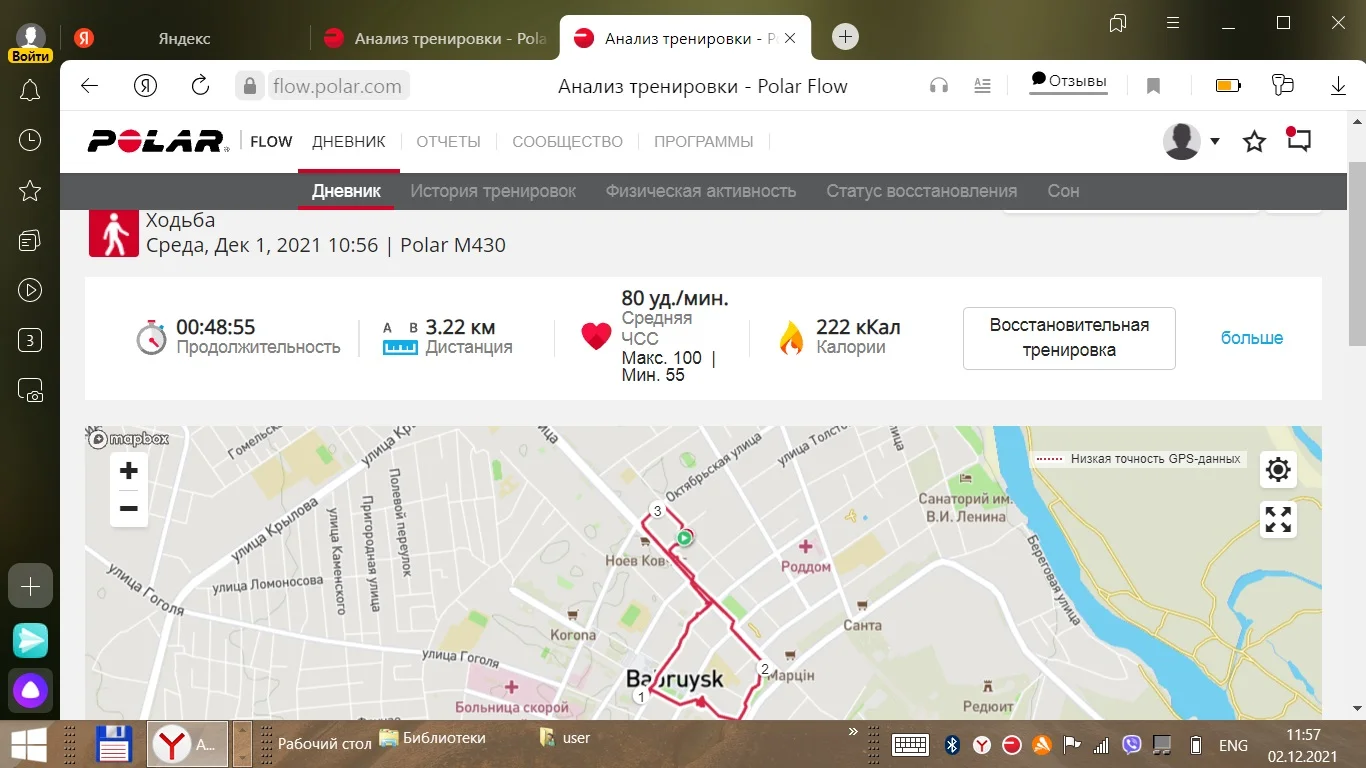1366x768 pixels.
Task: Expand workout details with "больше"
Action: tap(1252, 338)
